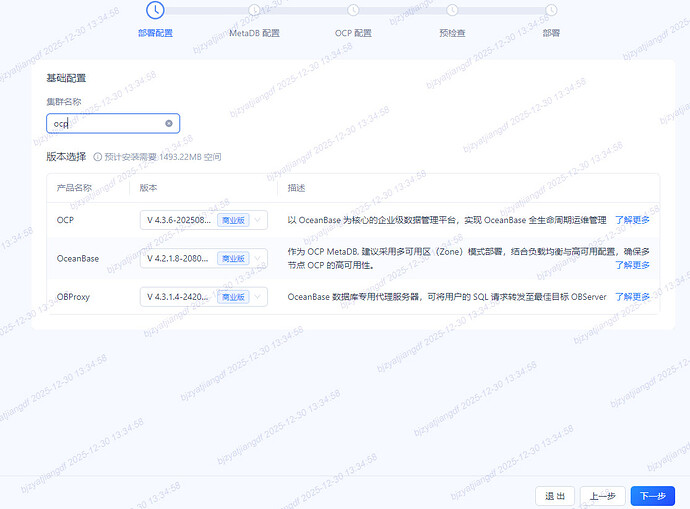The width and height of the screenshot is (690, 509).
Task: Click the 部署配置 step clock icon
Action: (154, 10)
